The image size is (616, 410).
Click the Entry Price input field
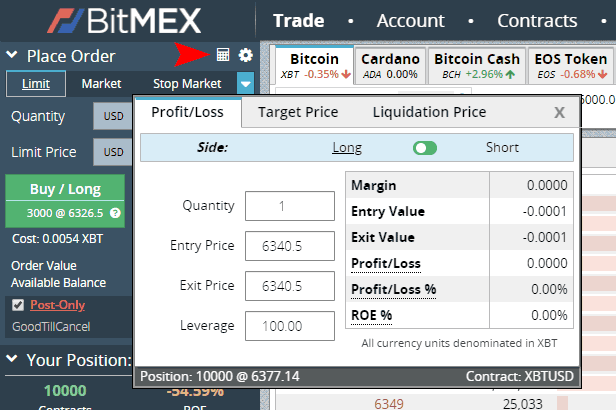coord(290,246)
